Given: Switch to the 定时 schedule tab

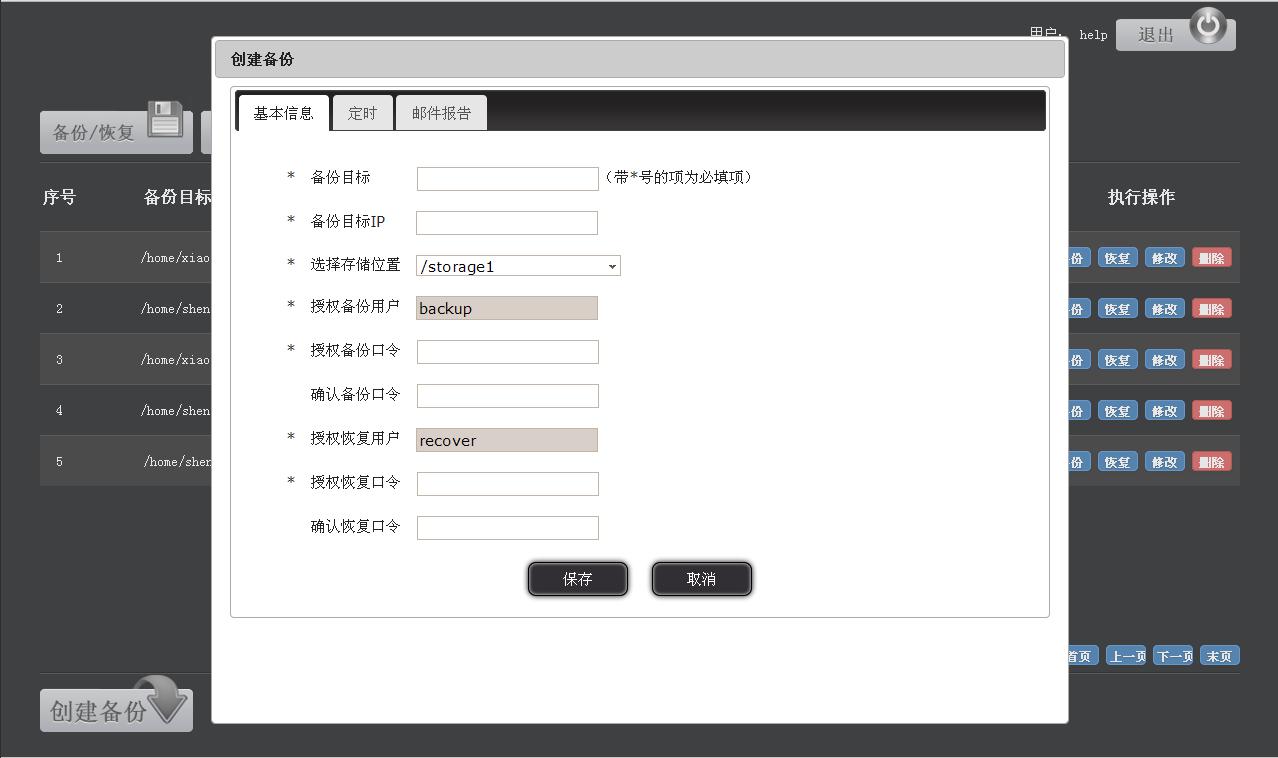Looking at the screenshot, I should (x=362, y=113).
